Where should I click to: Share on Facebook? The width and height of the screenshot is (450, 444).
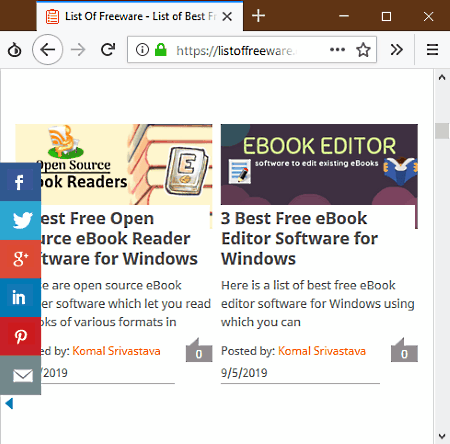[x=20, y=182]
